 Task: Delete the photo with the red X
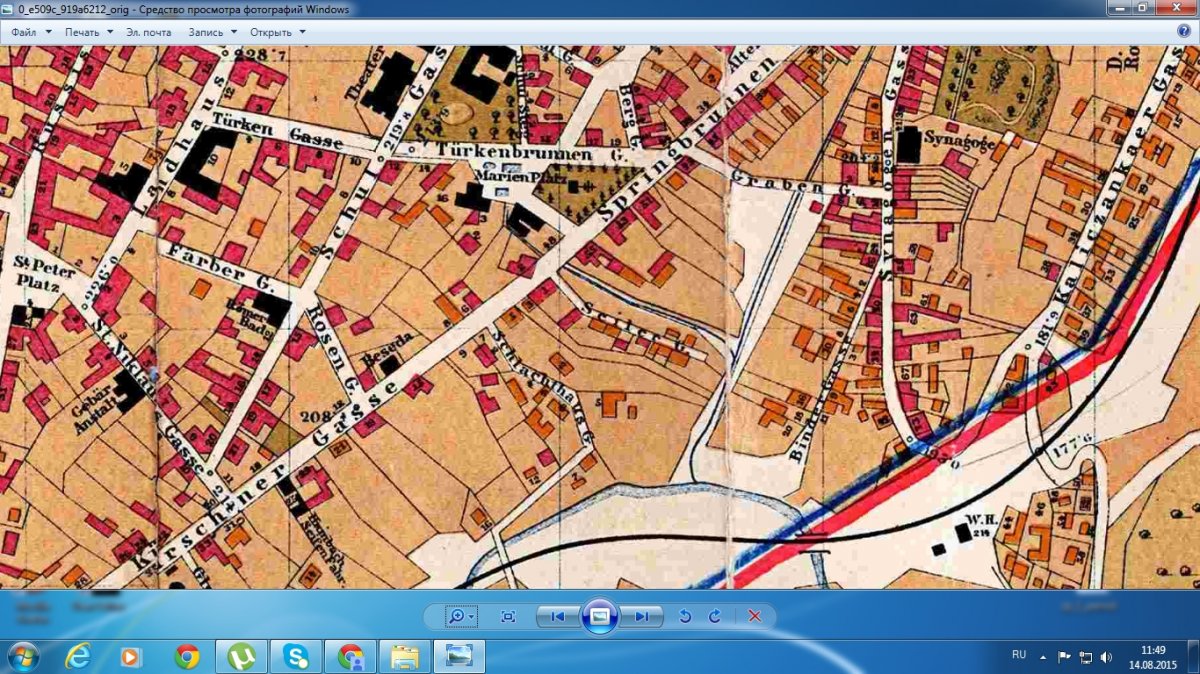754,616
